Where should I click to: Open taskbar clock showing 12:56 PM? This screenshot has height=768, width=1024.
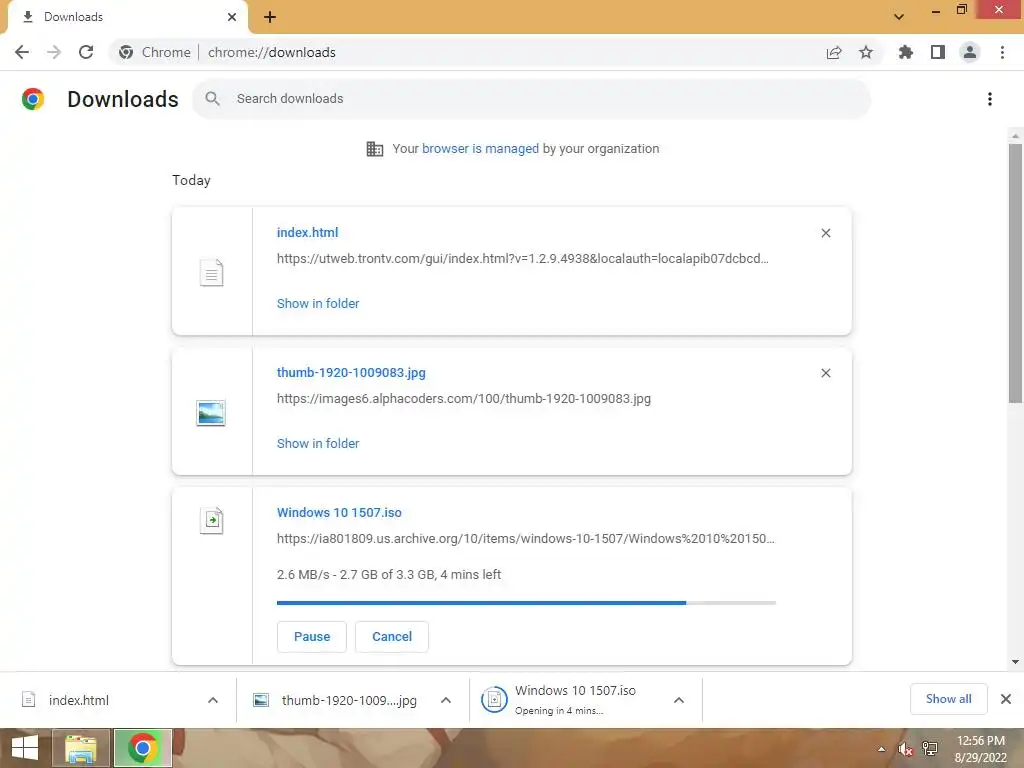[982, 749]
